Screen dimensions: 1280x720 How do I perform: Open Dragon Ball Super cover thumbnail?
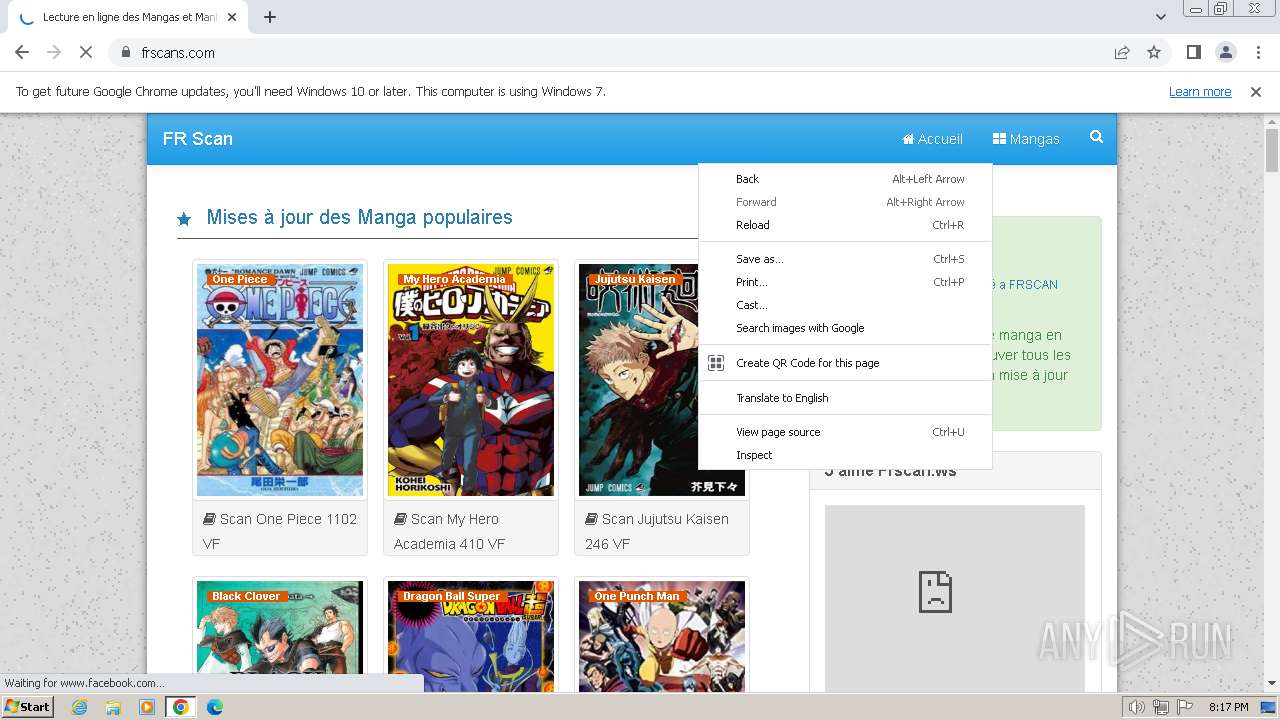point(471,636)
